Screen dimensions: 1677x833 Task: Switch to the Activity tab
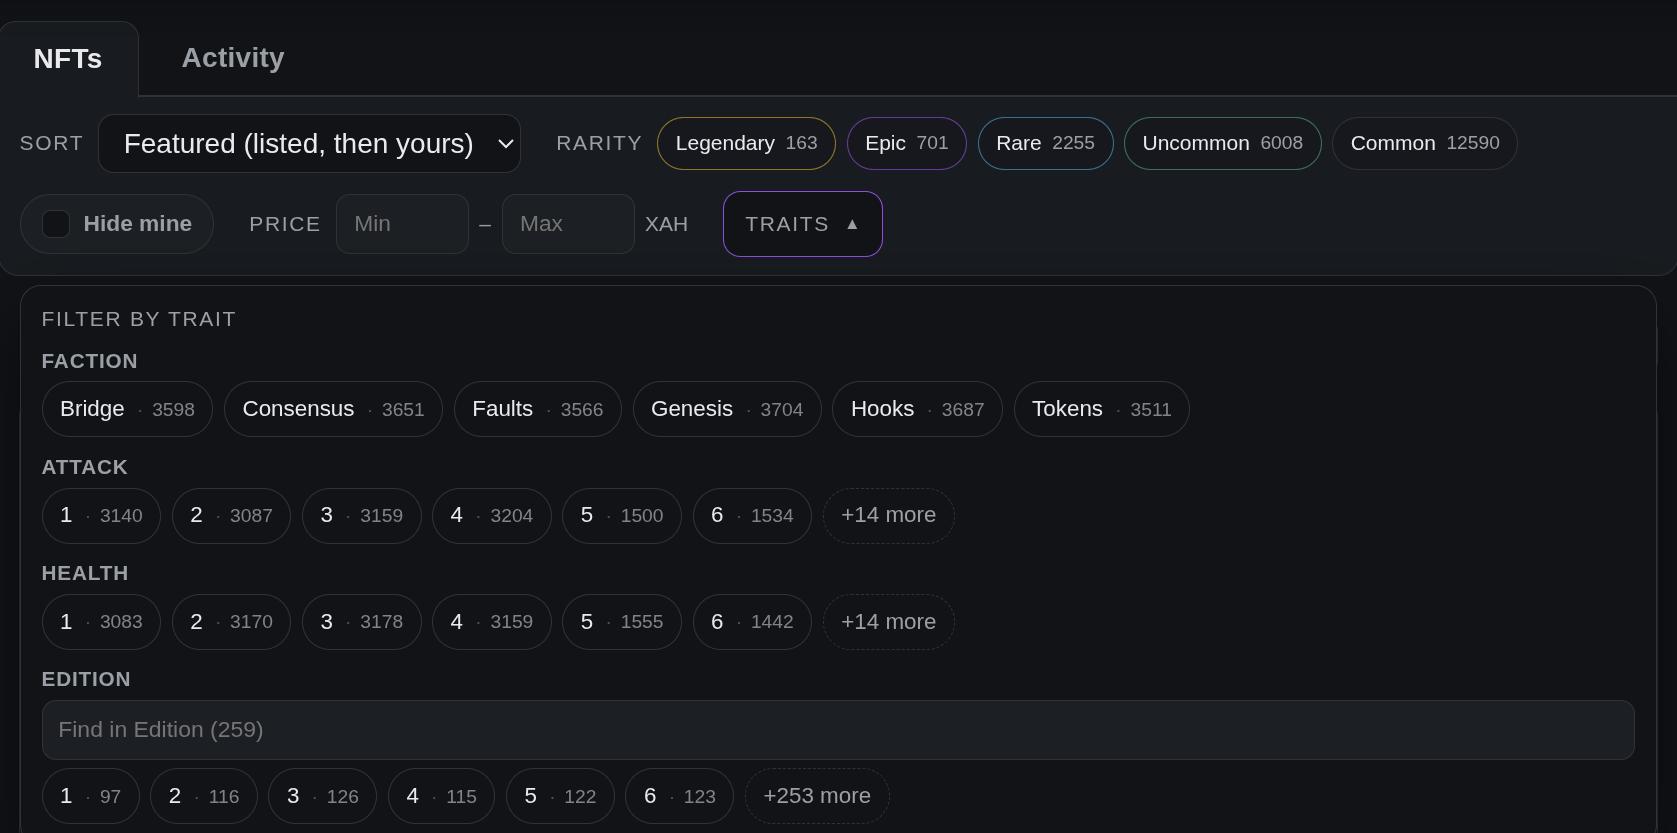pyautogui.click(x=233, y=58)
